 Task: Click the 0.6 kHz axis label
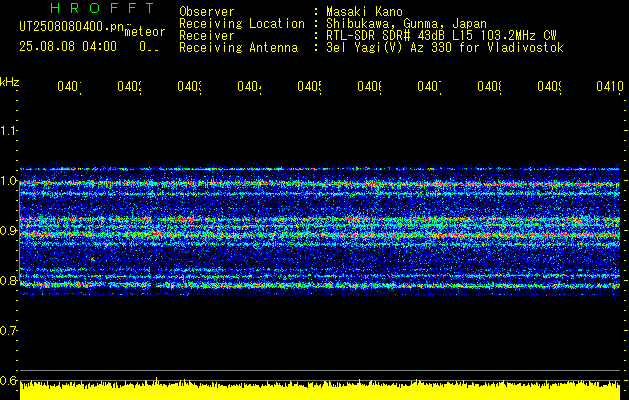click(8, 380)
